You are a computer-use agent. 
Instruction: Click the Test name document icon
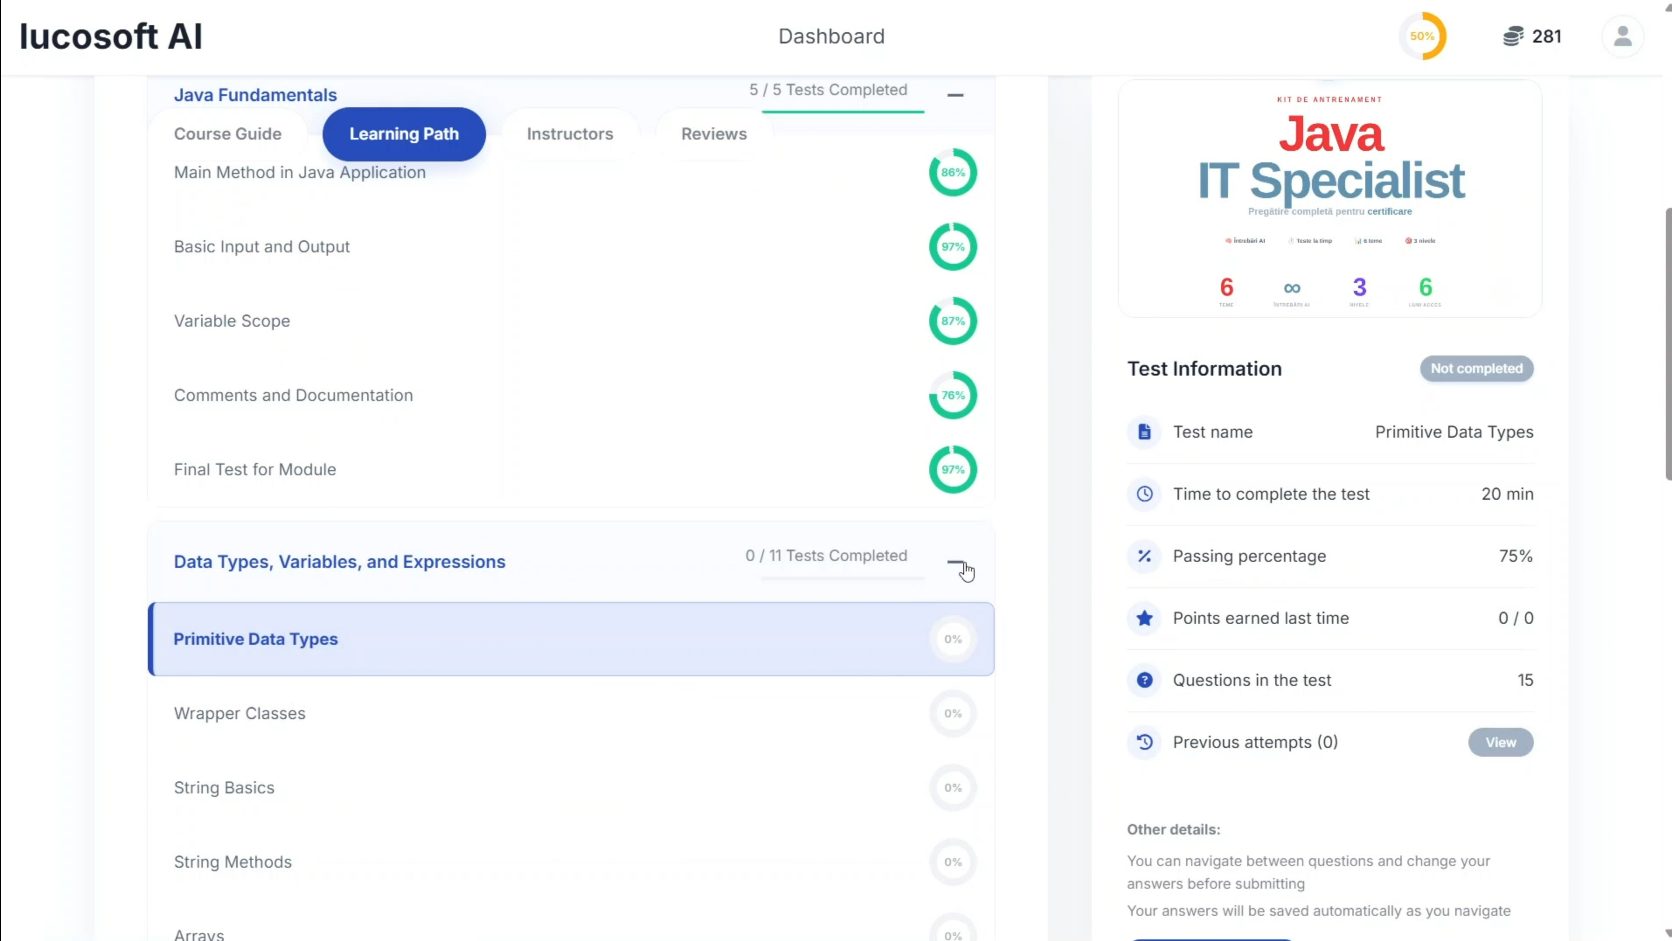pyautogui.click(x=1144, y=432)
